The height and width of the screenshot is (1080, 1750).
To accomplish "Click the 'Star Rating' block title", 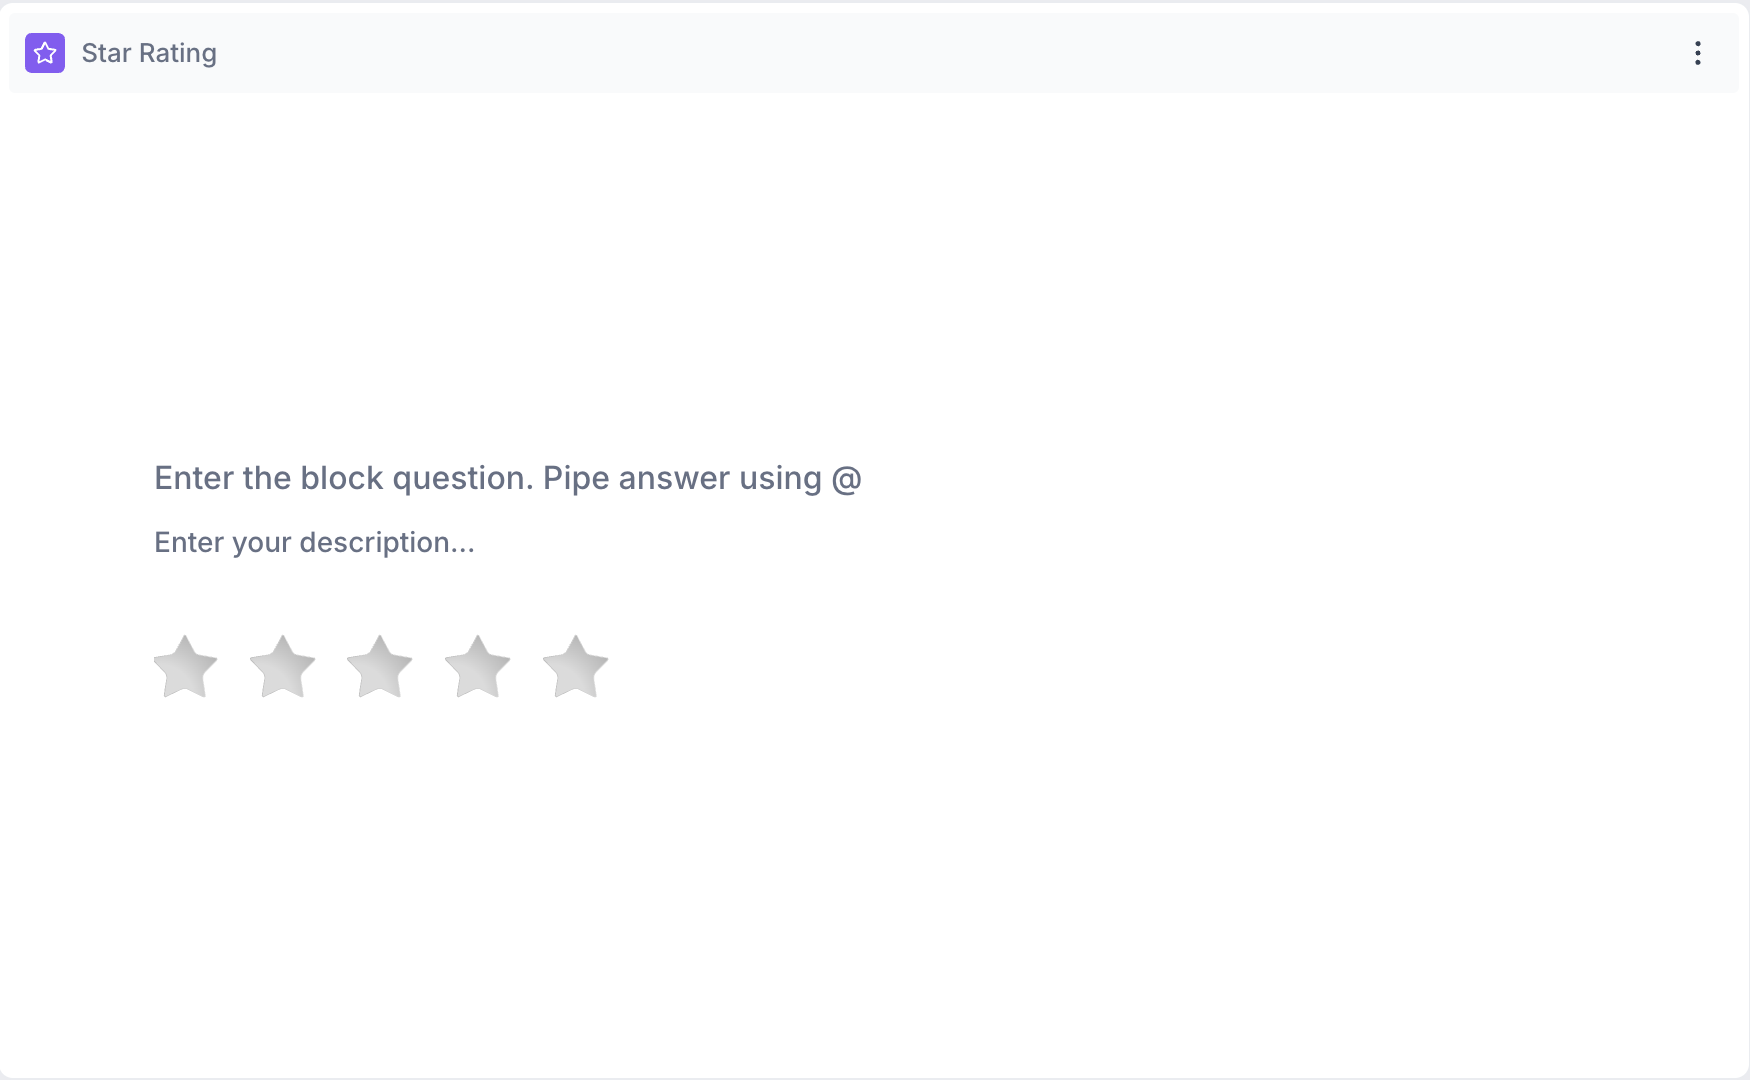I will pyautogui.click(x=149, y=53).
